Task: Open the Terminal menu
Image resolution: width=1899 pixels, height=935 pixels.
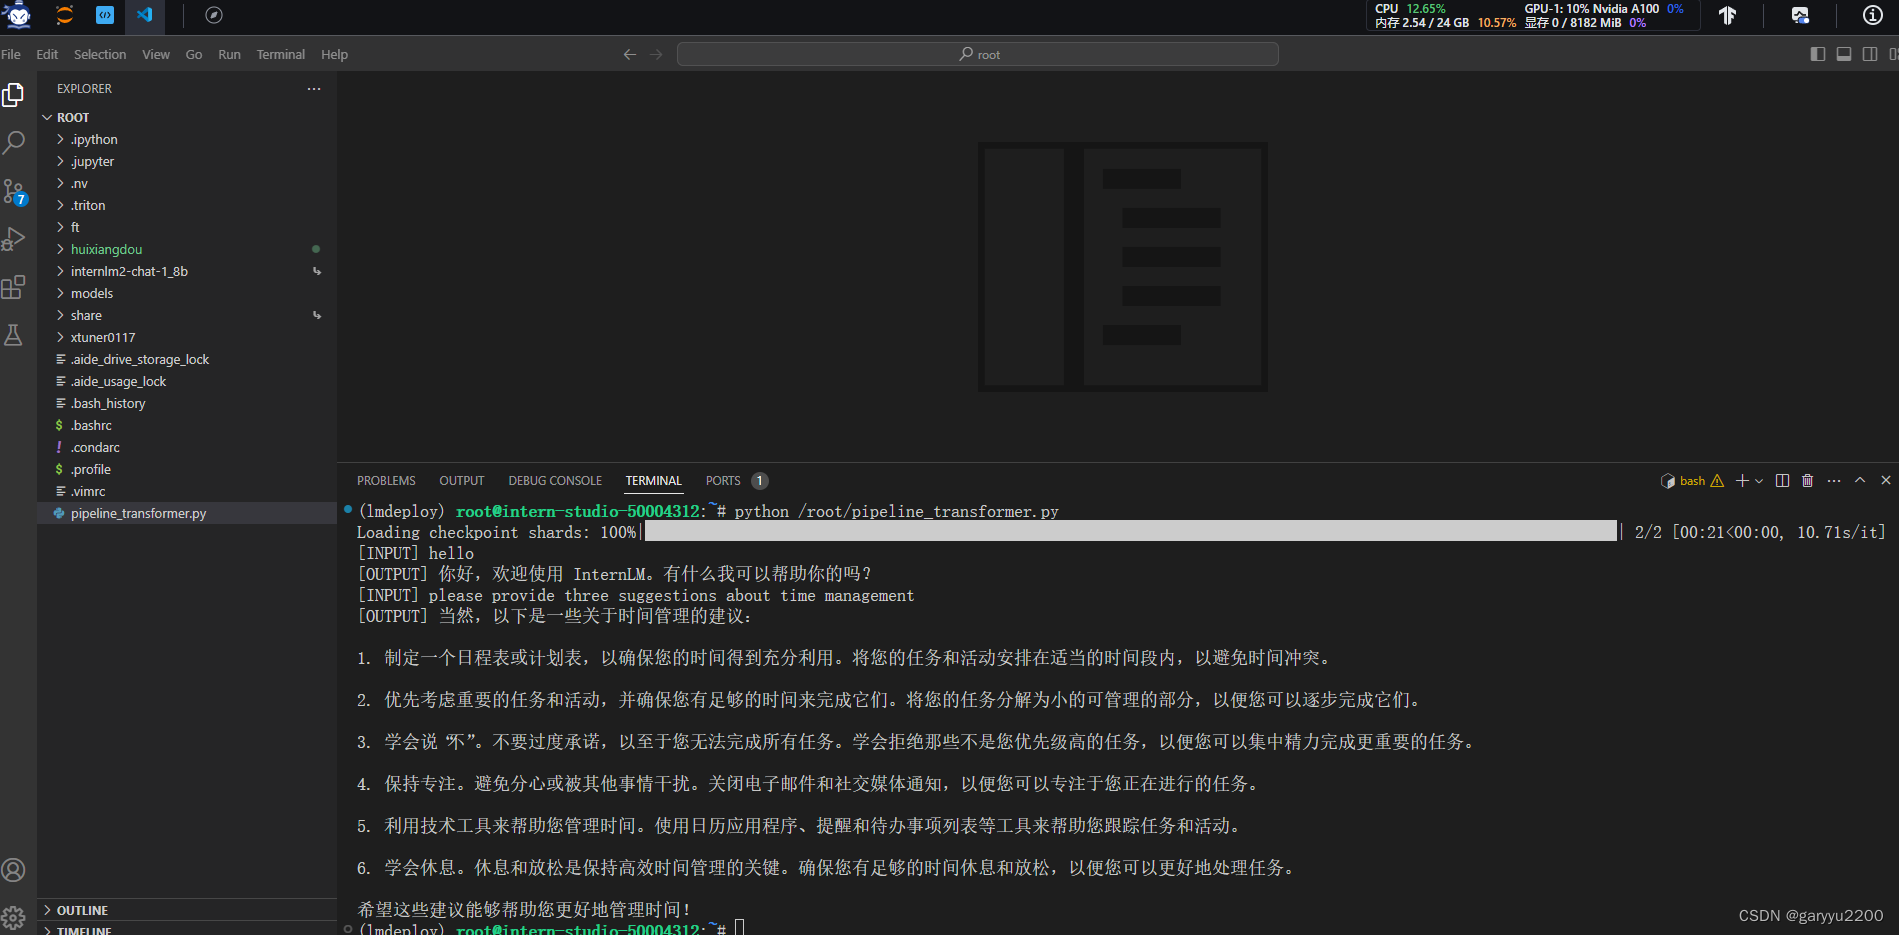Action: 280,54
